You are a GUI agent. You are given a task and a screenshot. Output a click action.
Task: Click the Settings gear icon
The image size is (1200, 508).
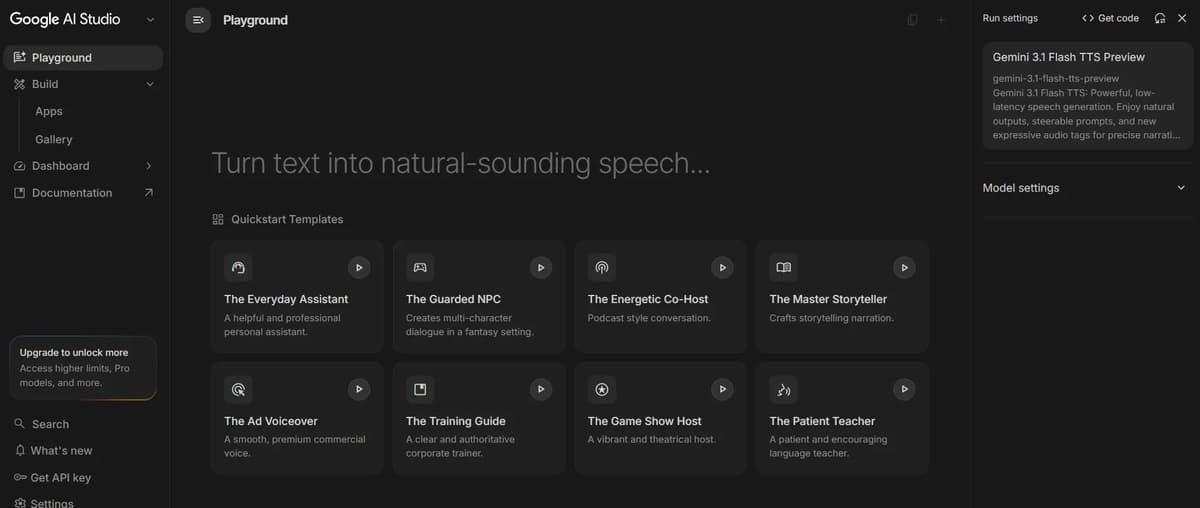pos(19,503)
